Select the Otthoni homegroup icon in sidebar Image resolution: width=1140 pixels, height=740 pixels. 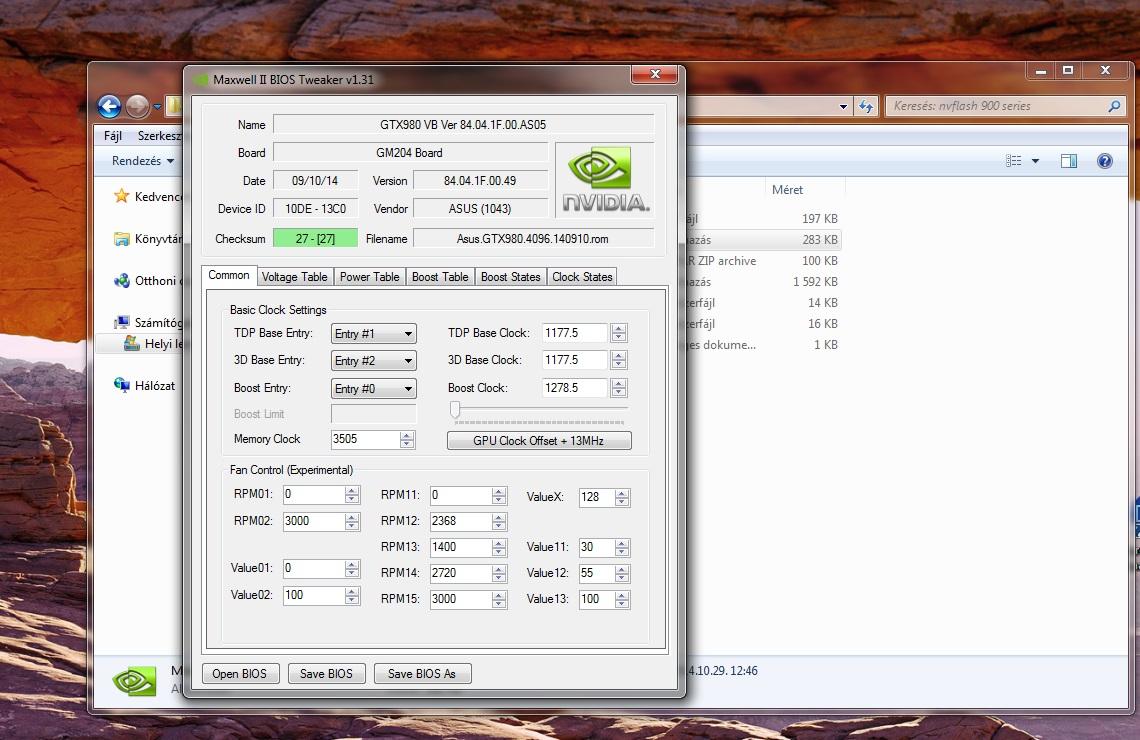pyautogui.click(x=121, y=281)
